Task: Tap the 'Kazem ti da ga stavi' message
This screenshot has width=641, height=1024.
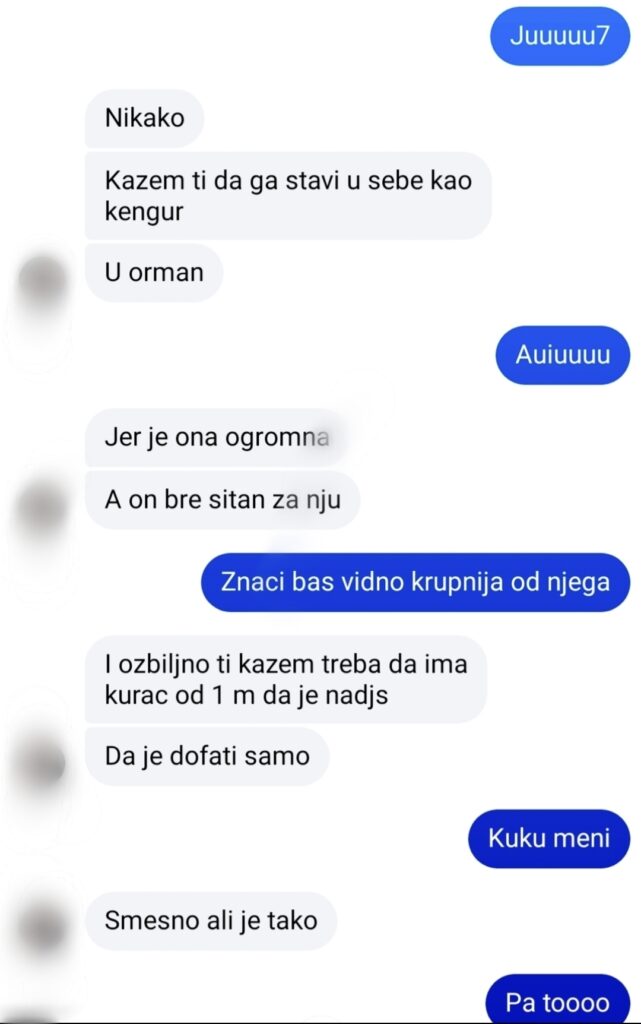Action: pos(288,196)
